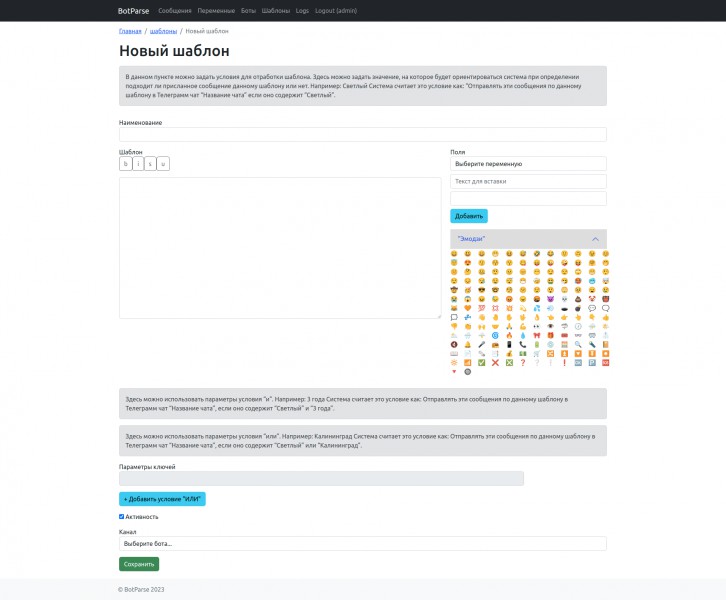Image resolution: width=726 pixels, height=600 pixels.
Task: Open Переменные in the navbar
Action: click(x=217, y=10)
